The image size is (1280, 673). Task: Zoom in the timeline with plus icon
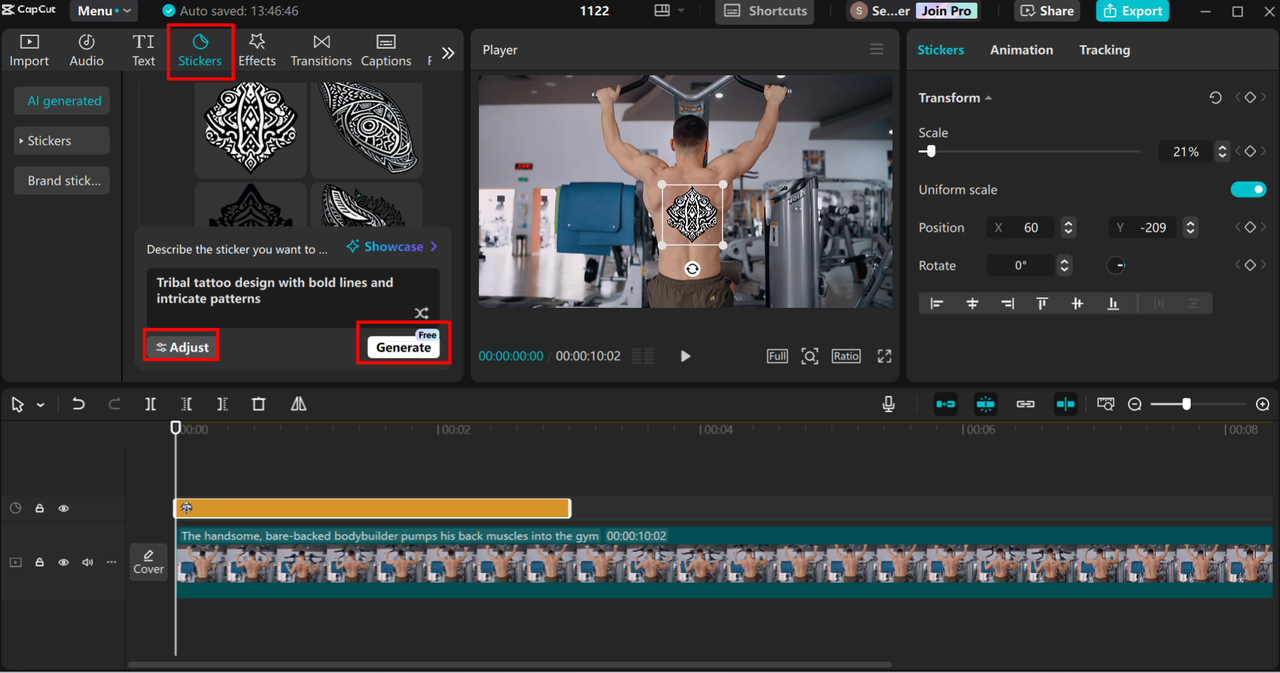[x=1263, y=404]
